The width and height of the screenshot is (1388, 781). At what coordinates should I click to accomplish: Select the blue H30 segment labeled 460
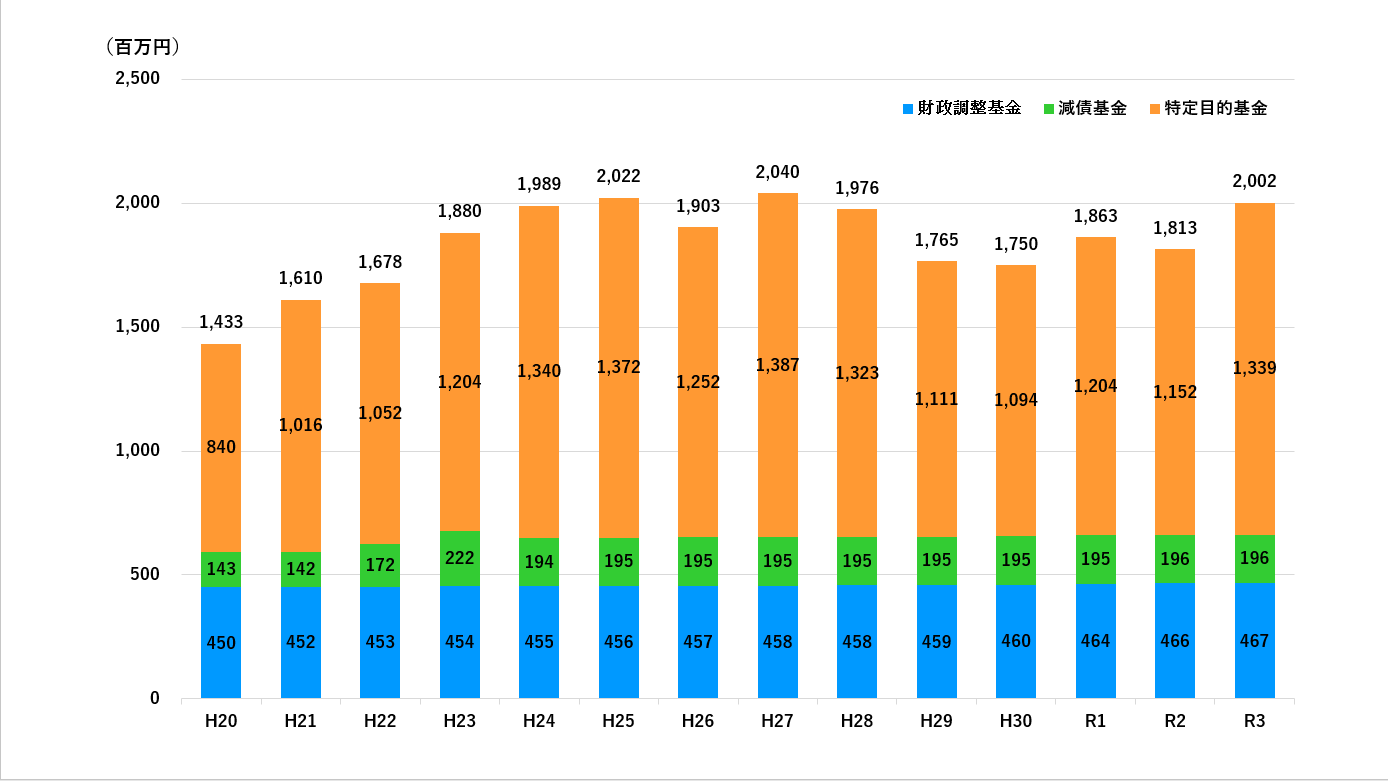tap(1016, 641)
